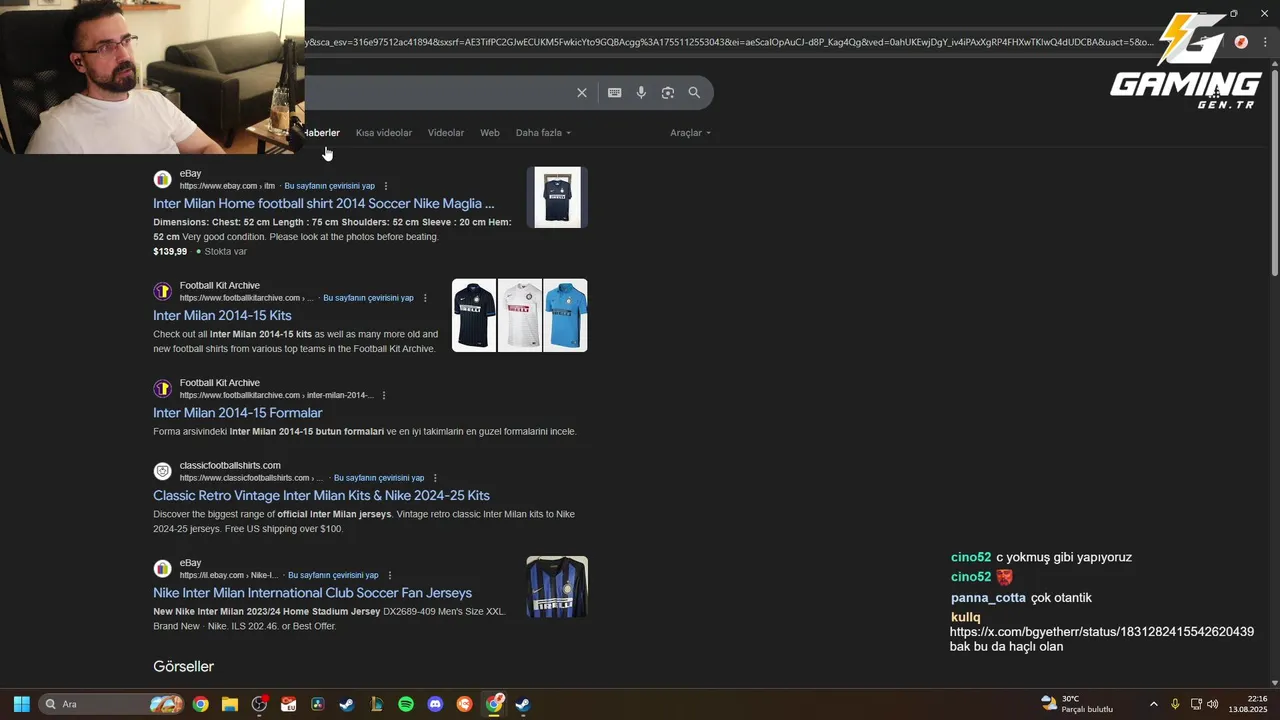The width and height of the screenshot is (1280, 720).
Task: Open the 30°C Parçalı bulutlu weather widget
Action: pyautogui.click(x=1078, y=704)
